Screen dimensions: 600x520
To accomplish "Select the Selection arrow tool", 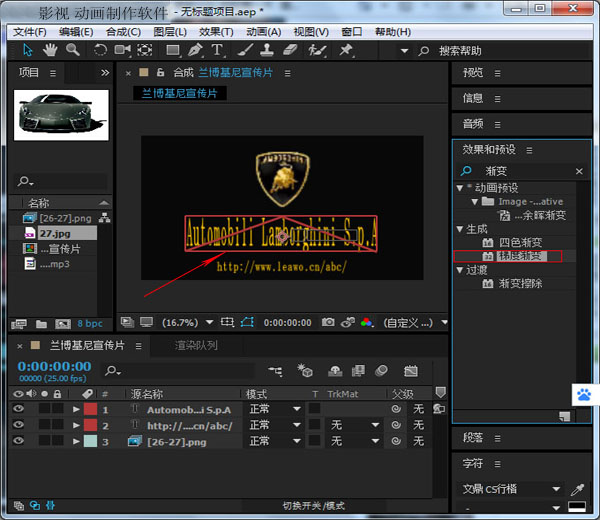I will tap(28, 50).
